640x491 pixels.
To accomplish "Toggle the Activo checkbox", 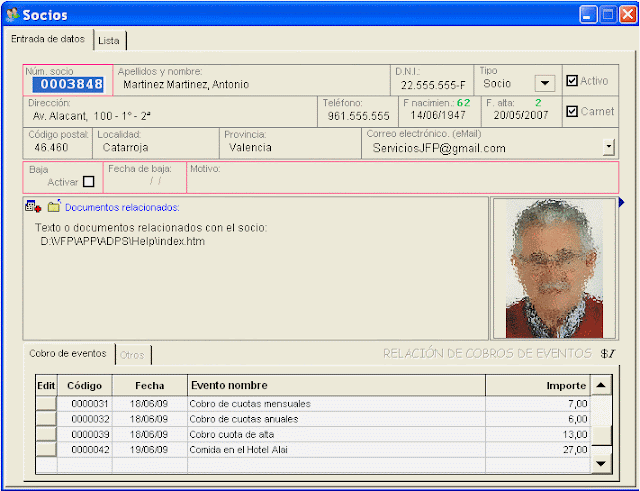I will click(572, 81).
